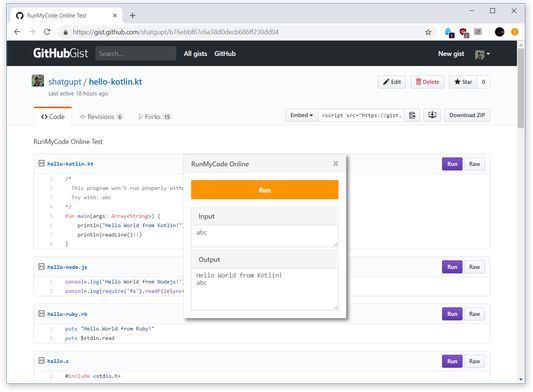Run the hello.c file
The image size is (533, 392).
[452, 361]
